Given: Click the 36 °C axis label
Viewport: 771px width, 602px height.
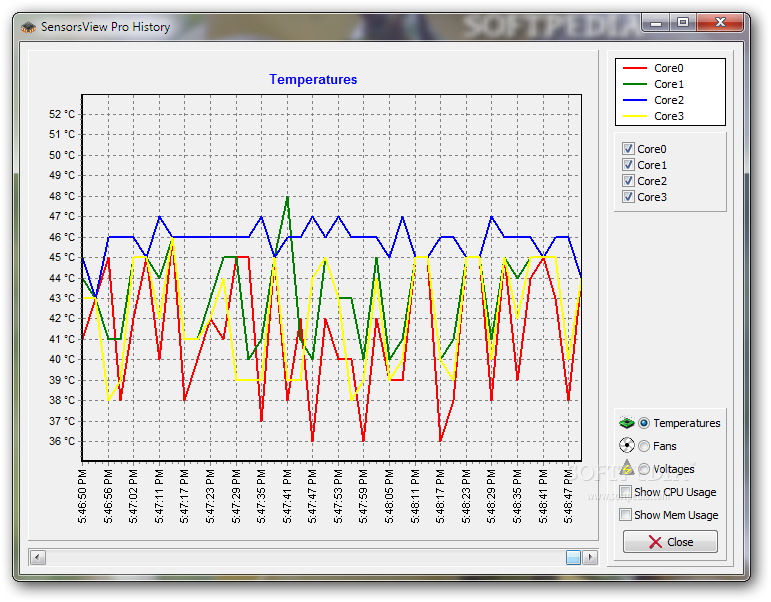Looking at the screenshot, I should coord(62,441).
